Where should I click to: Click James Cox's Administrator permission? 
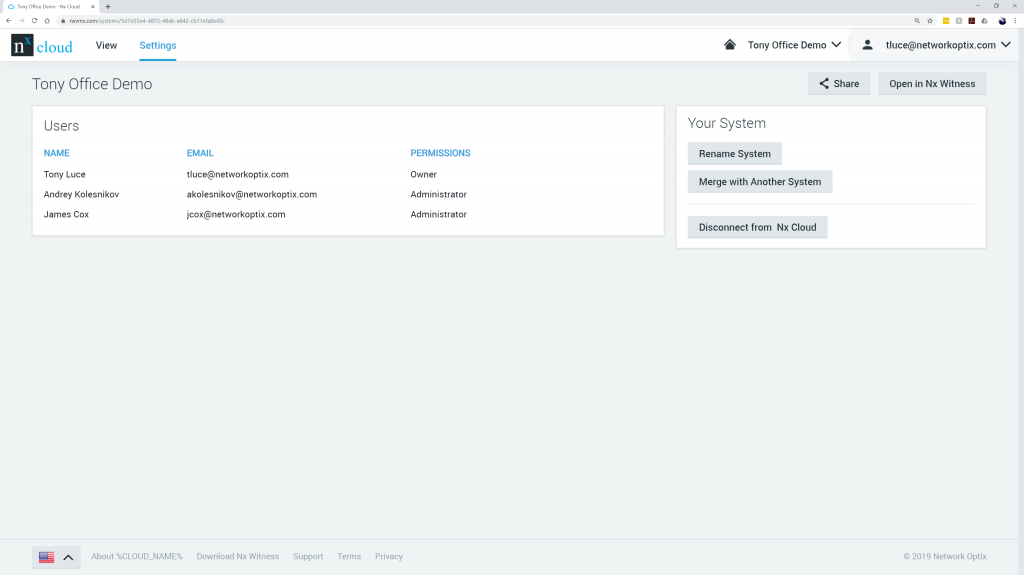[x=438, y=214]
